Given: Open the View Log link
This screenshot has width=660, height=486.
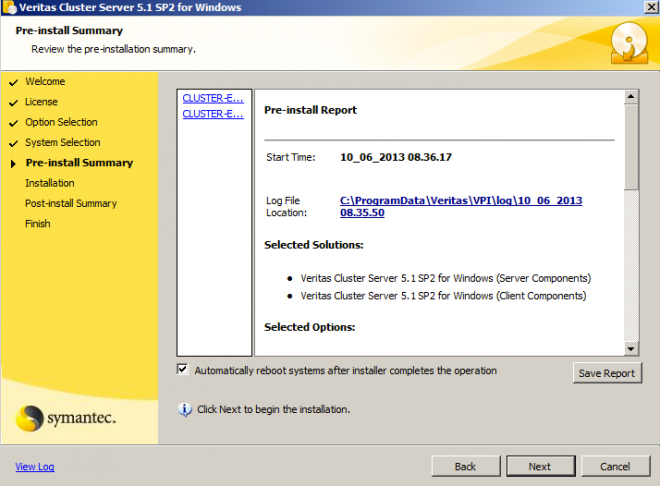Looking at the screenshot, I should point(35,467).
